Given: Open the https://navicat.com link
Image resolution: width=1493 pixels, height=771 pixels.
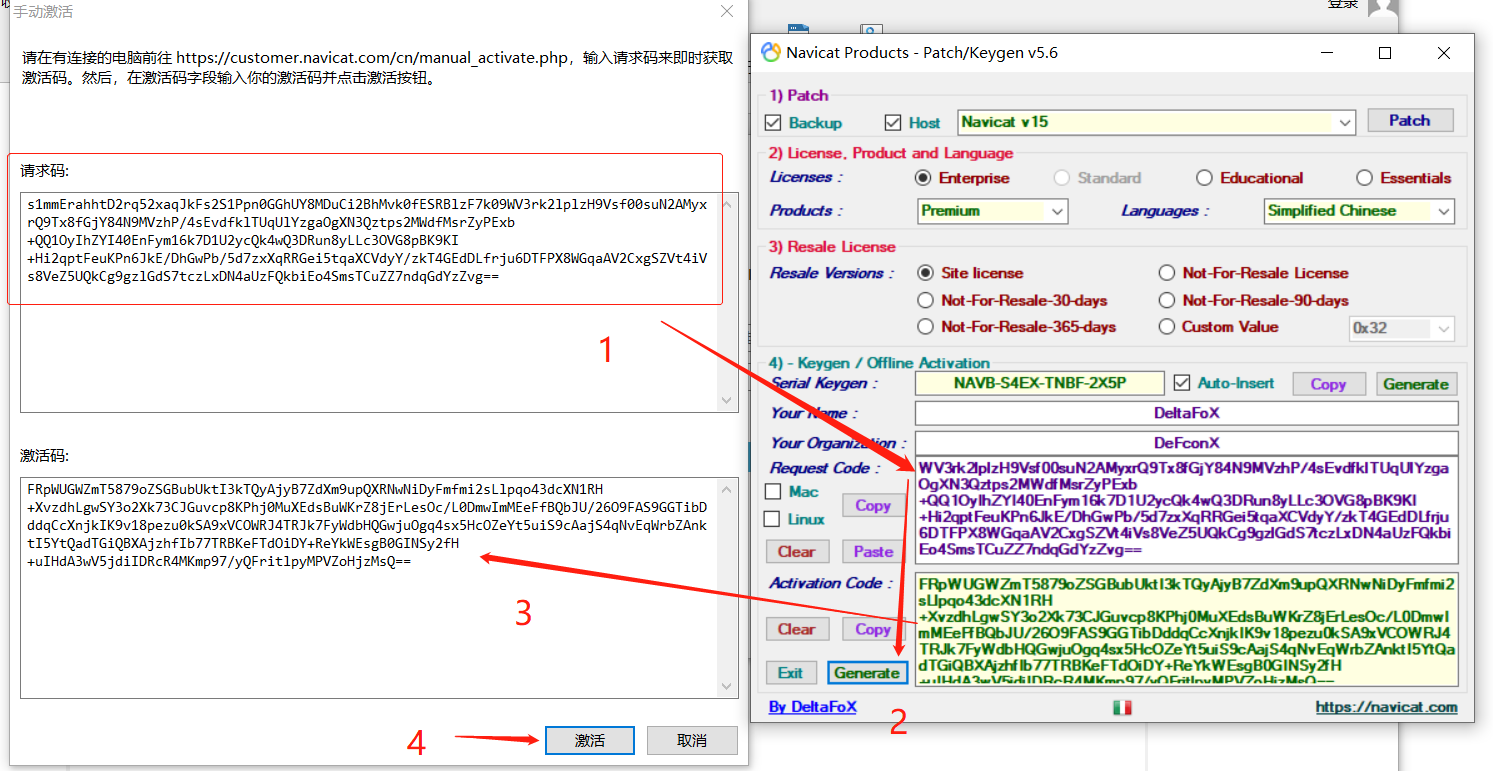Looking at the screenshot, I should click(x=1386, y=707).
